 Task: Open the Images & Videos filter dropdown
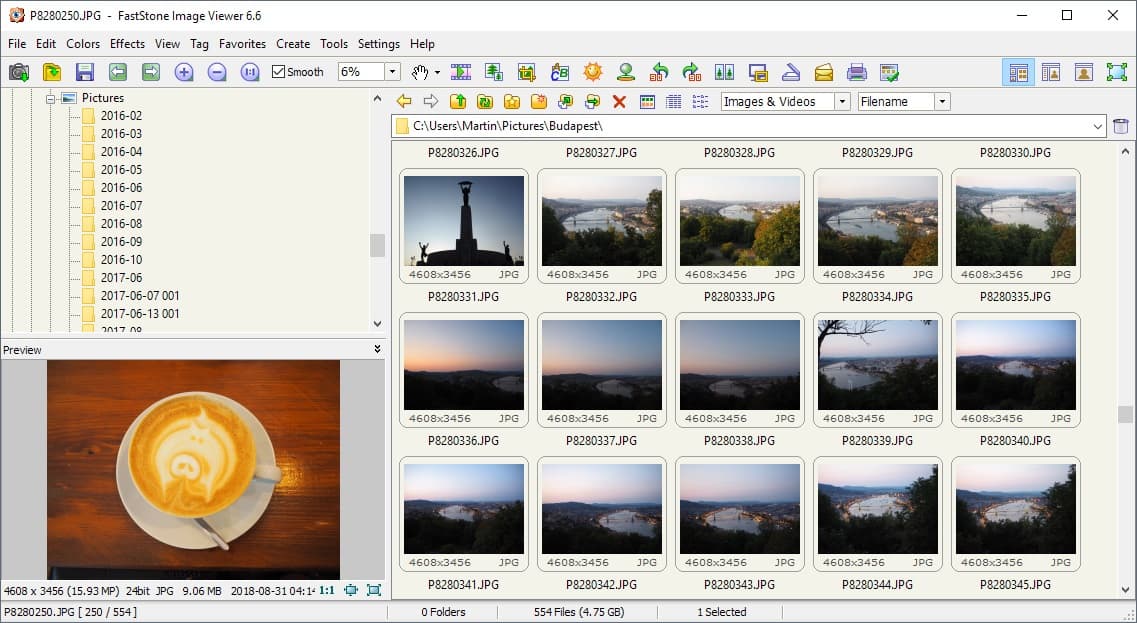[x=845, y=101]
